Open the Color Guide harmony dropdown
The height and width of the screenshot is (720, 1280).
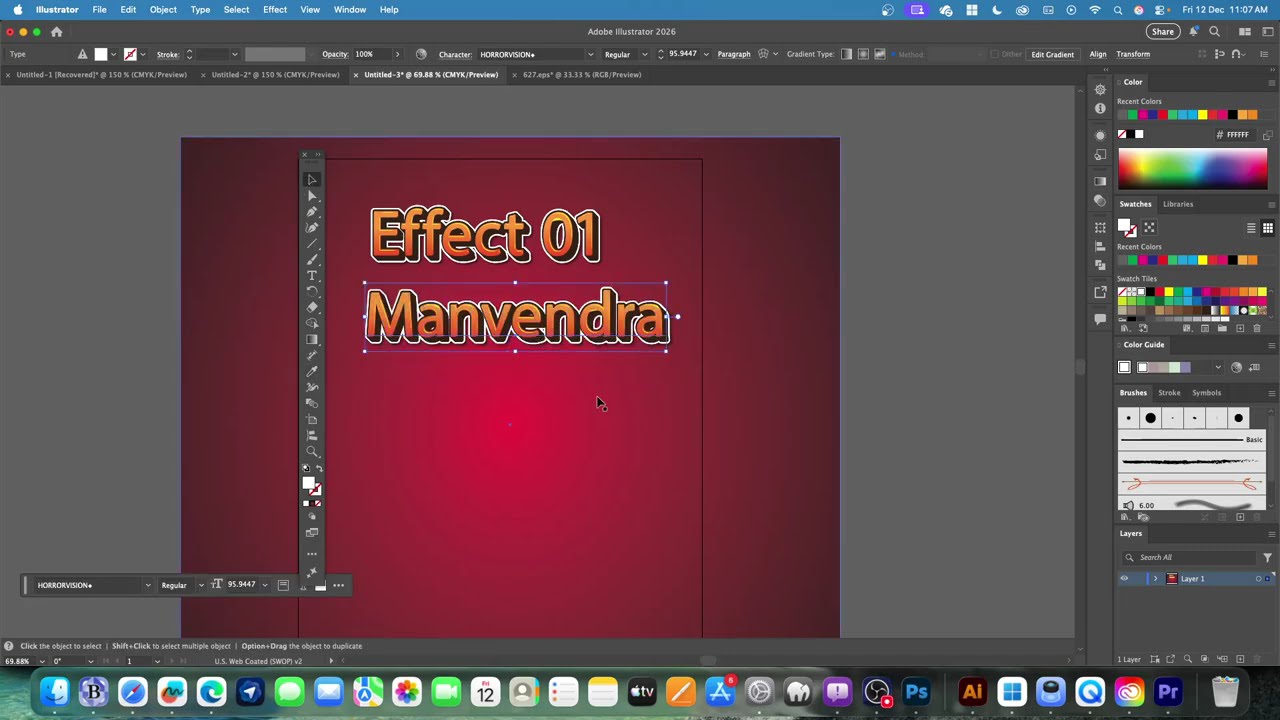(1218, 367)
